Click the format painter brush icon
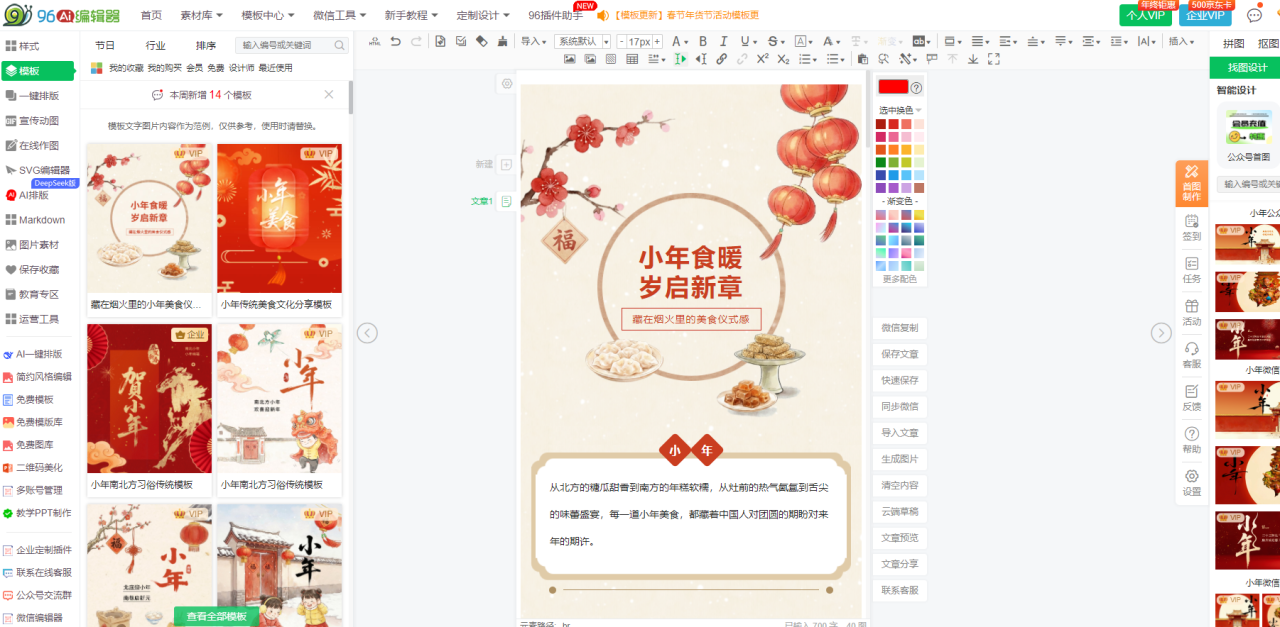1280x627 pixels. coord(503,41)
